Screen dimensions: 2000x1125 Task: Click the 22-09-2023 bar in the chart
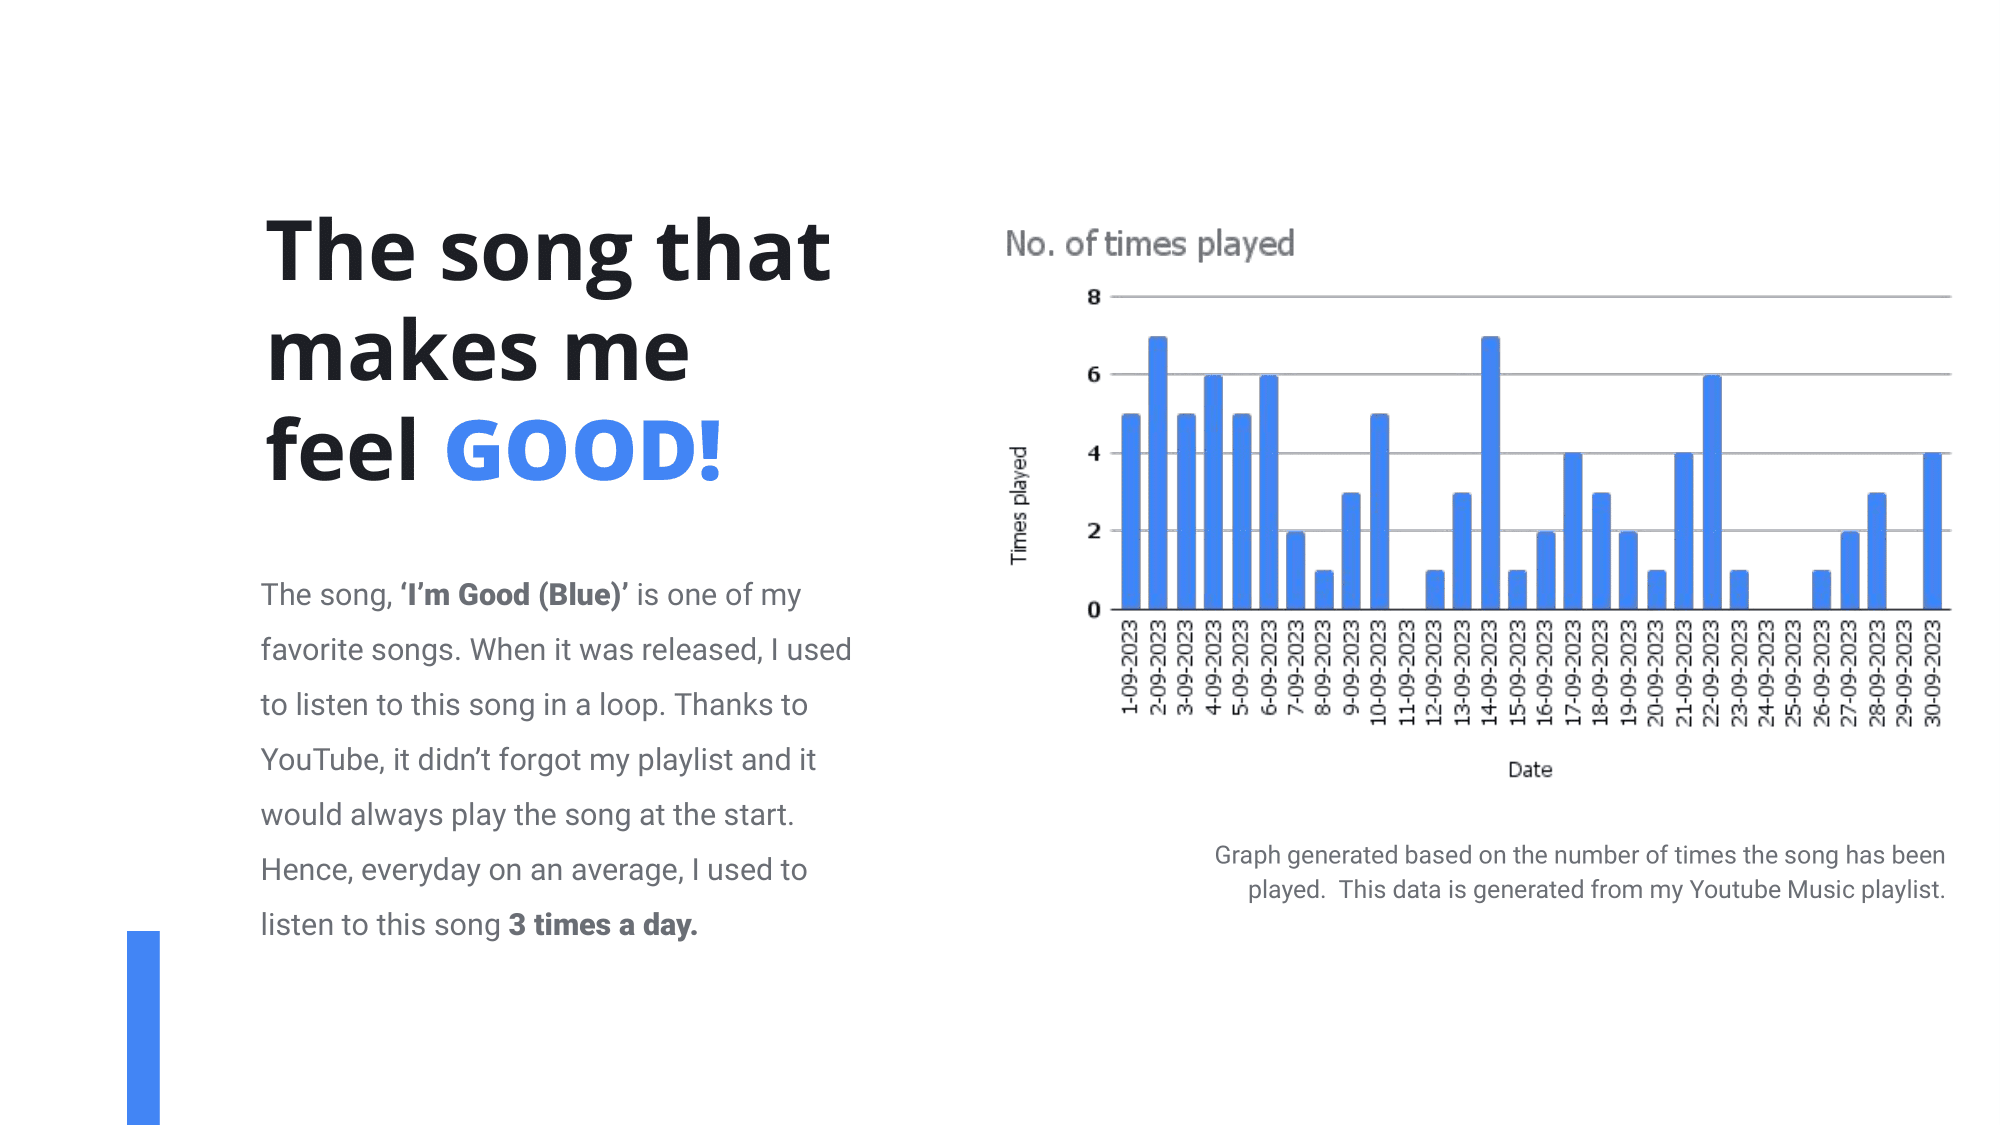click(1711, 492)
